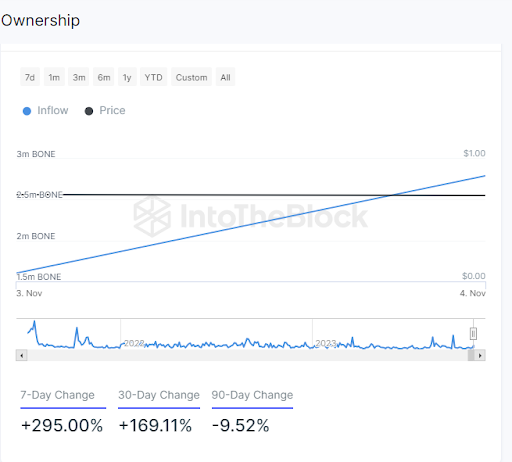
Task: Choose the YTD range option
Action: pyautogui.click(x=153, y=77)
